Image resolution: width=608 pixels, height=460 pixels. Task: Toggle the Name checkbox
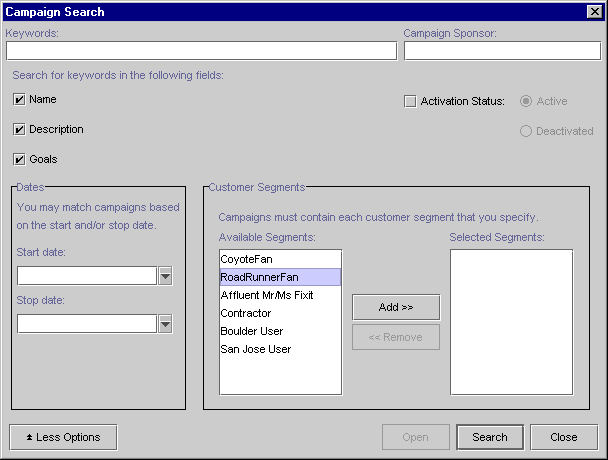[20, 100]
